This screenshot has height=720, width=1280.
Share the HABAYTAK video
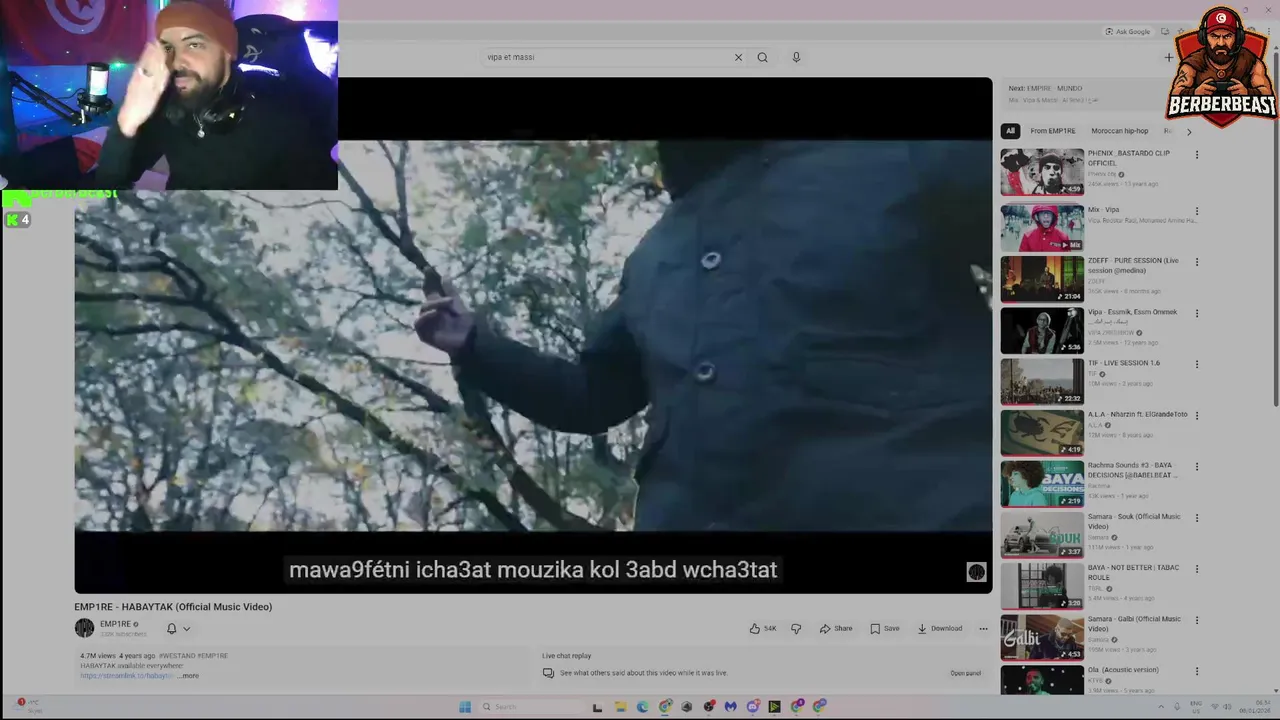[836, 629]
